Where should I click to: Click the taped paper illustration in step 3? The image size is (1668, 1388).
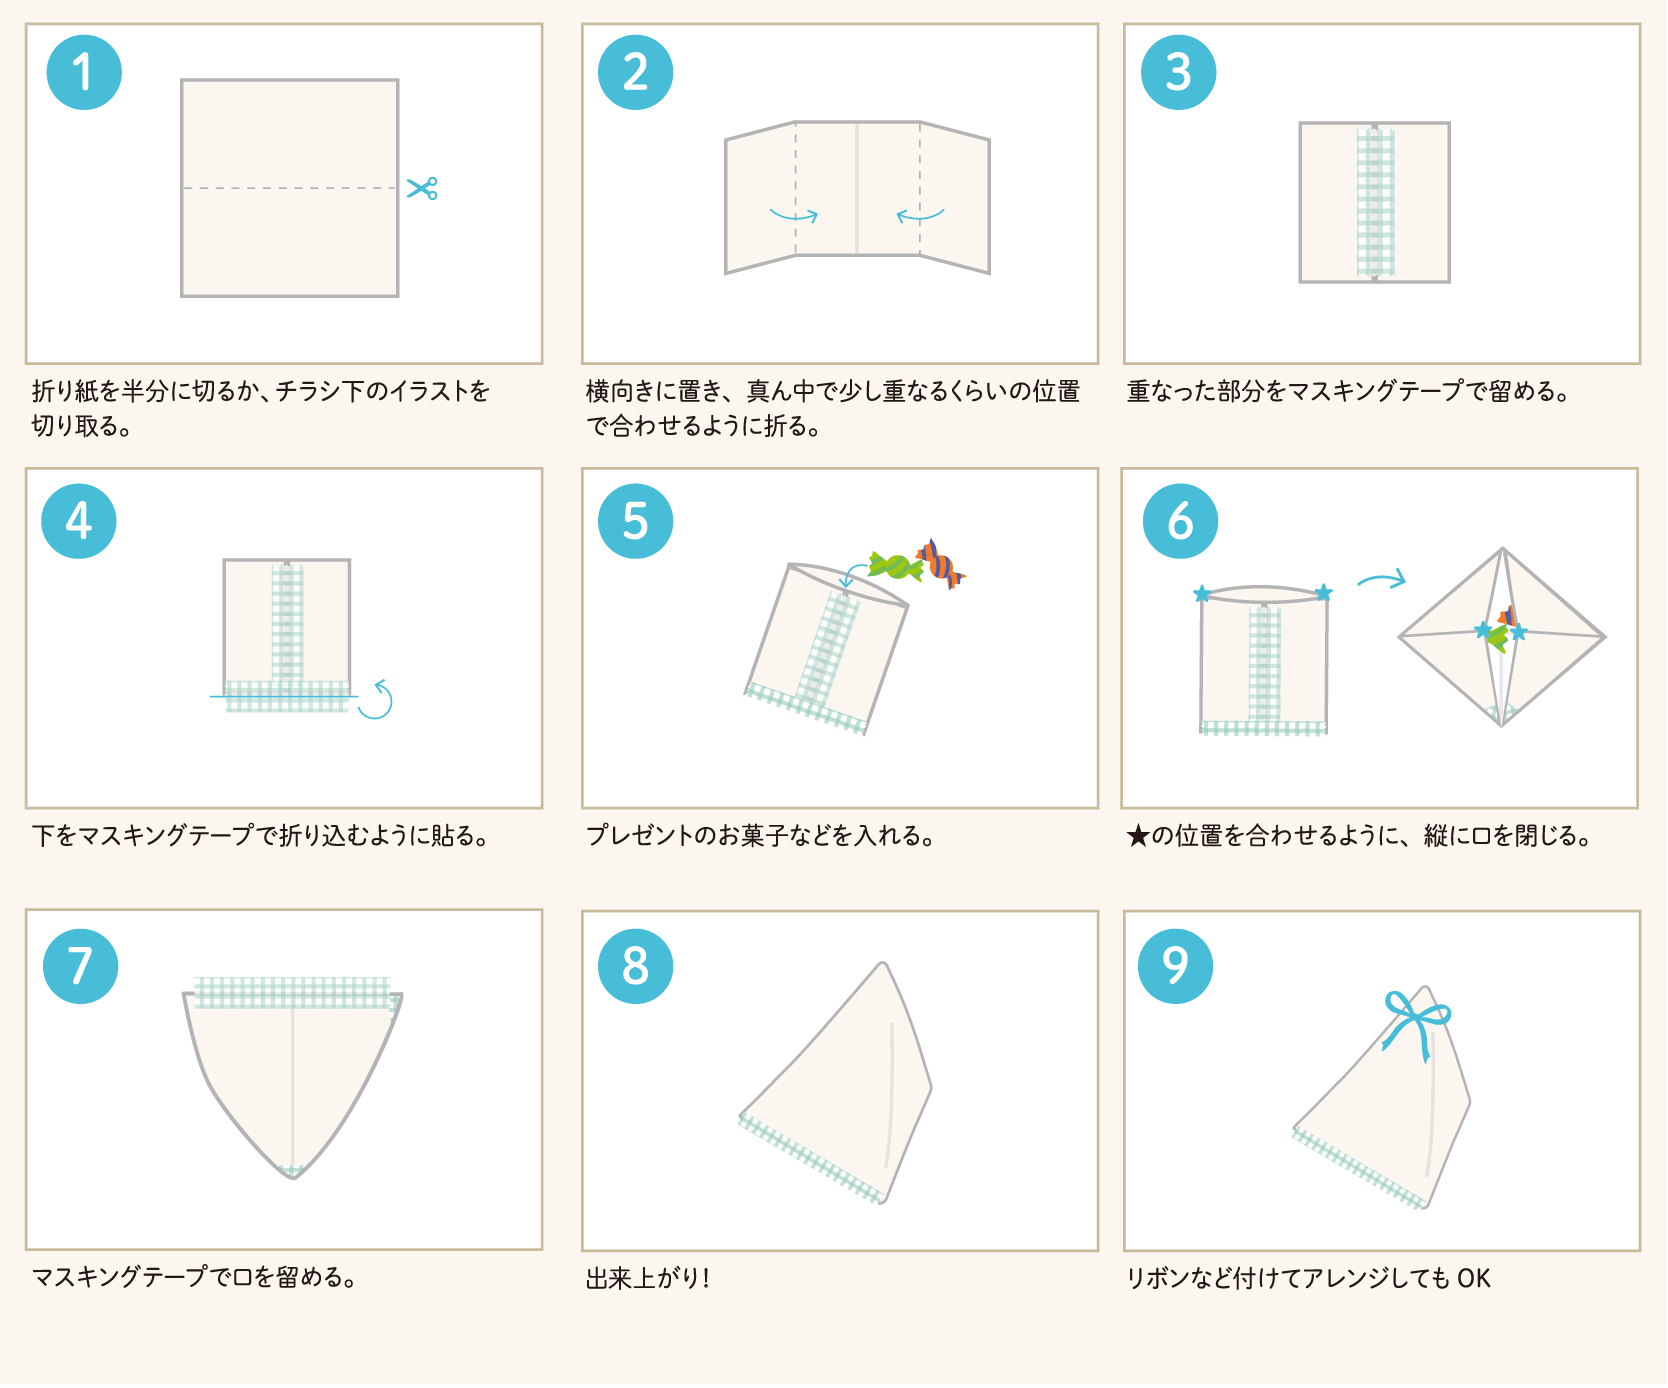click(1374, 202)
